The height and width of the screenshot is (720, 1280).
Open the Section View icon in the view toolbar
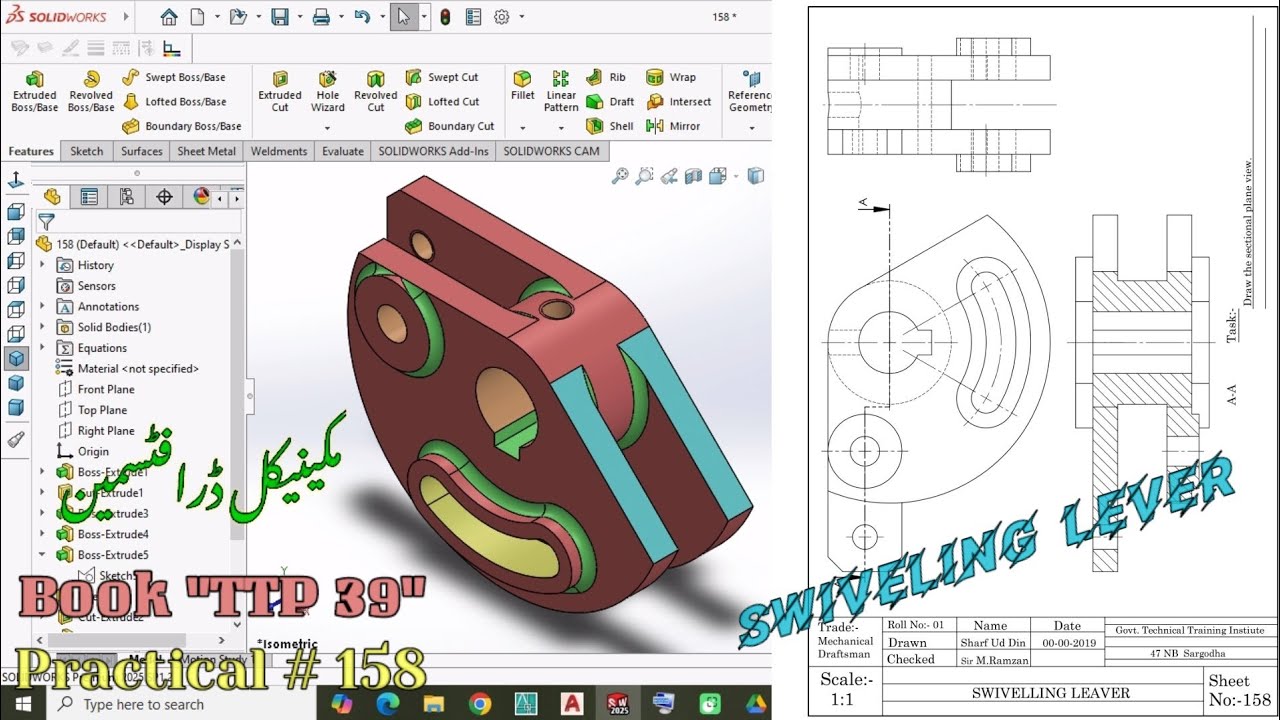(694, 176)
